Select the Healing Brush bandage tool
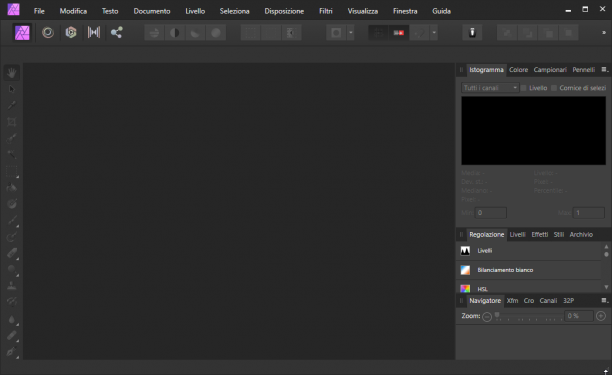Image resolution: width=612 pixels, height=375 pixels. (x=12, y=336)
